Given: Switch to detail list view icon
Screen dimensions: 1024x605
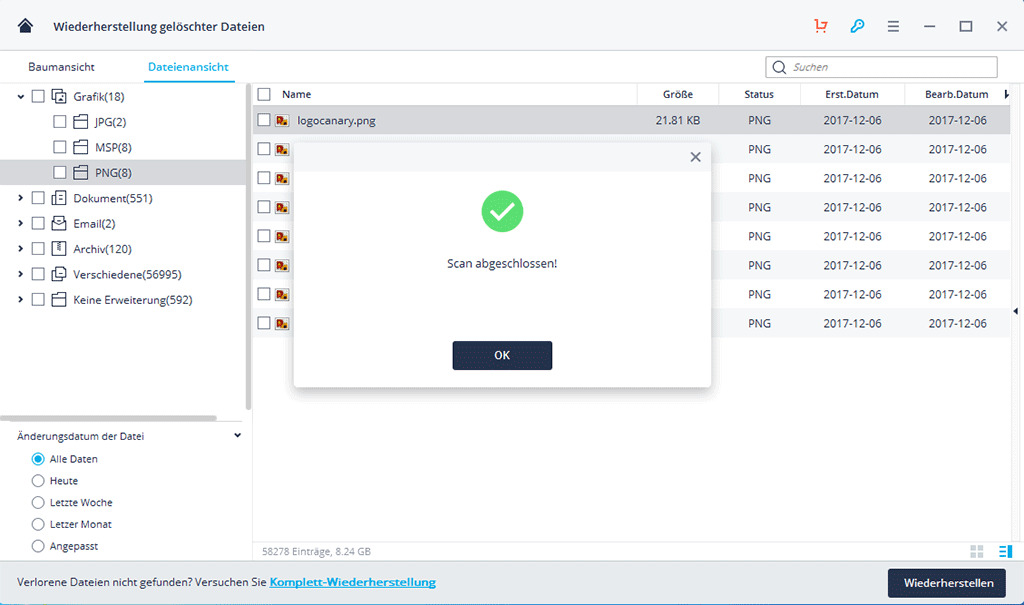Looking at the screenshot, I should (1005, 552).
